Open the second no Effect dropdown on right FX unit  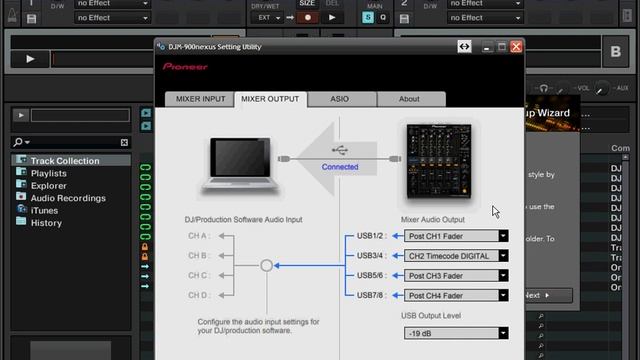[485, 18]
